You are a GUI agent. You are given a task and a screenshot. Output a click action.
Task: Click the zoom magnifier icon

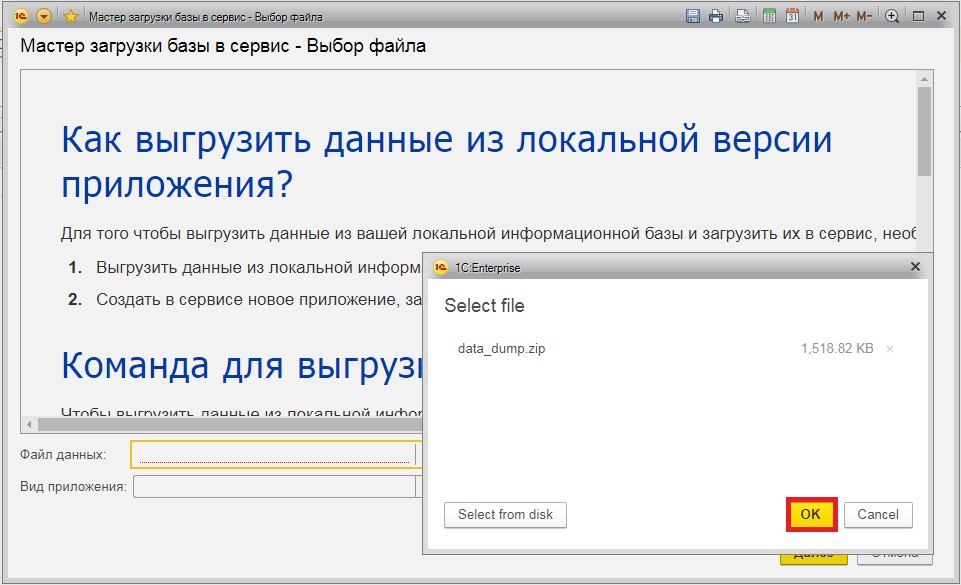[x=892, y=16]
